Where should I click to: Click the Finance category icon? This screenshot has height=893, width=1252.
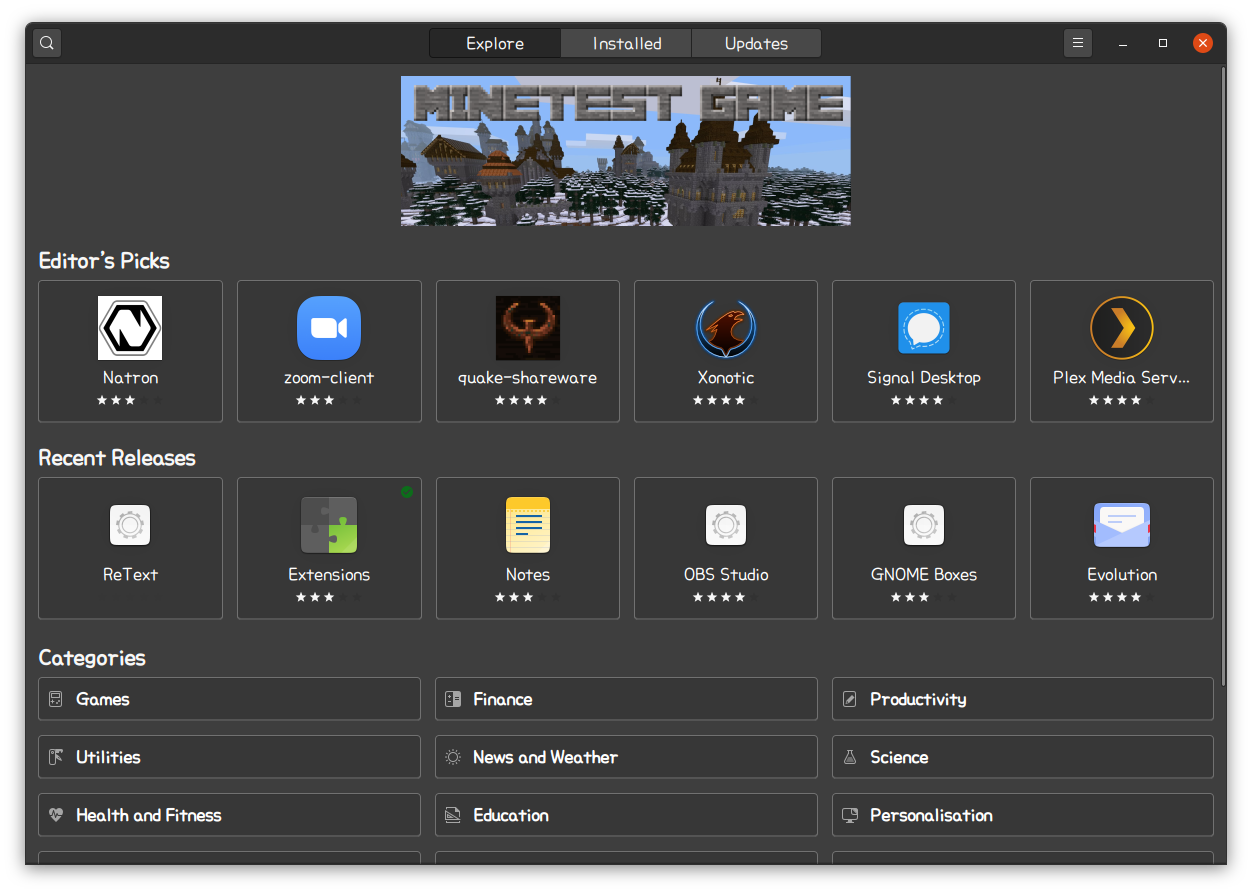point(453,699)
